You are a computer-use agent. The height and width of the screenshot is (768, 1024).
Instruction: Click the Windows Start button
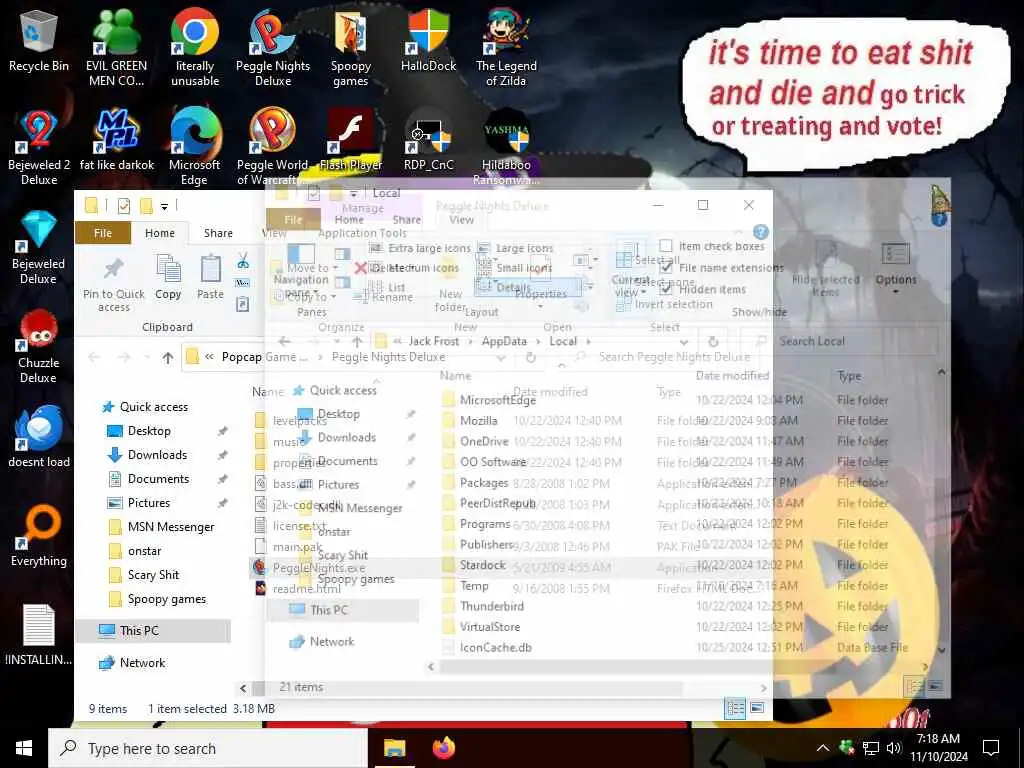pos(24,748)
